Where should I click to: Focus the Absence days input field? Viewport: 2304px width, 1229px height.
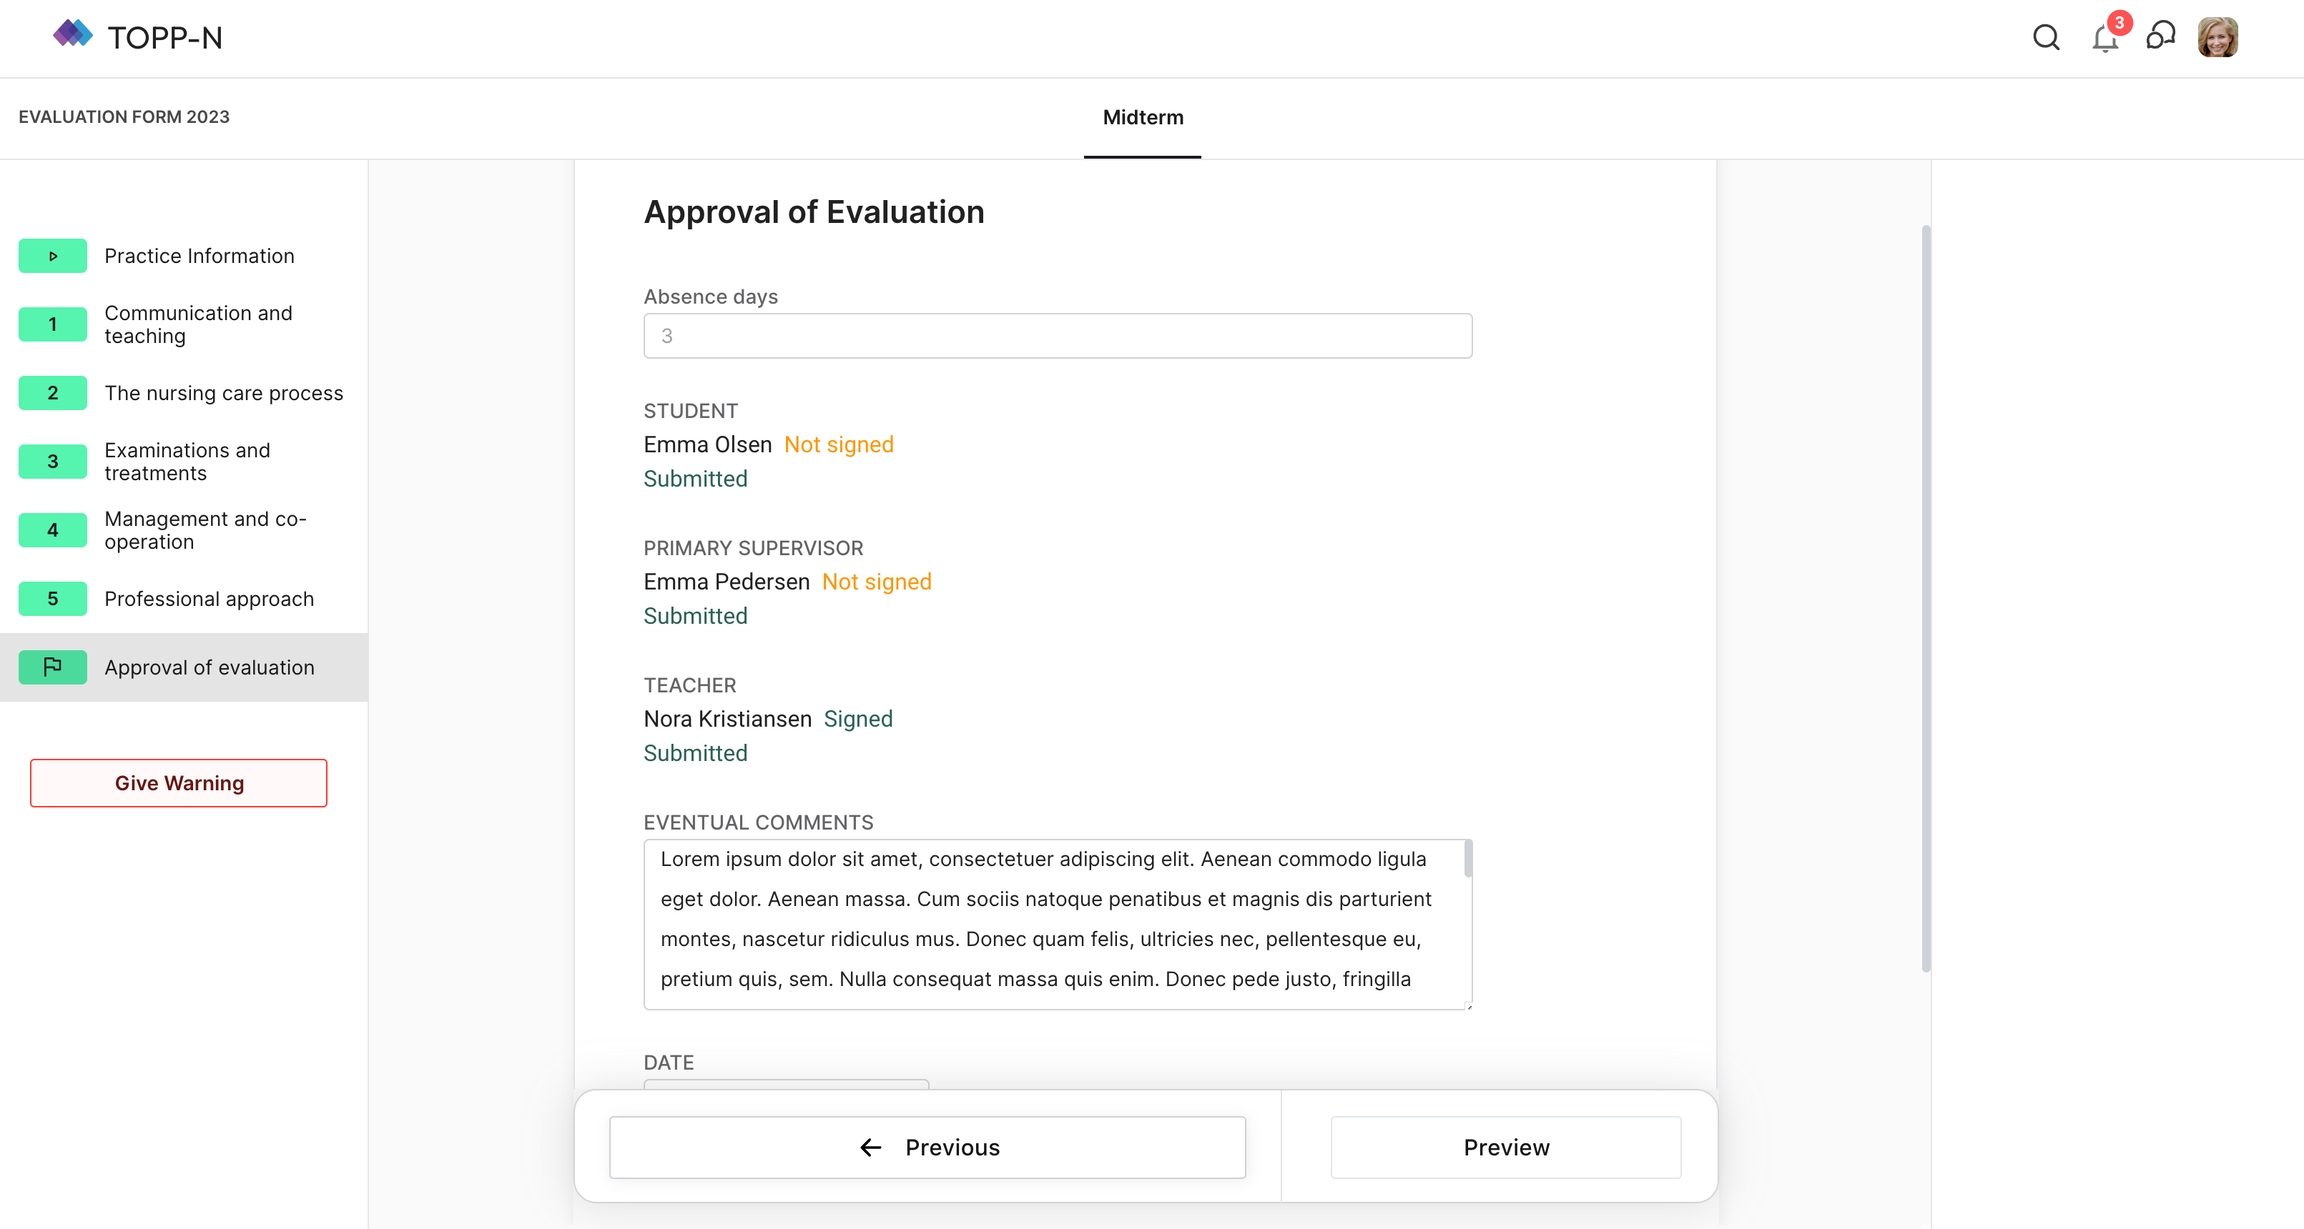pos(1057,336)
